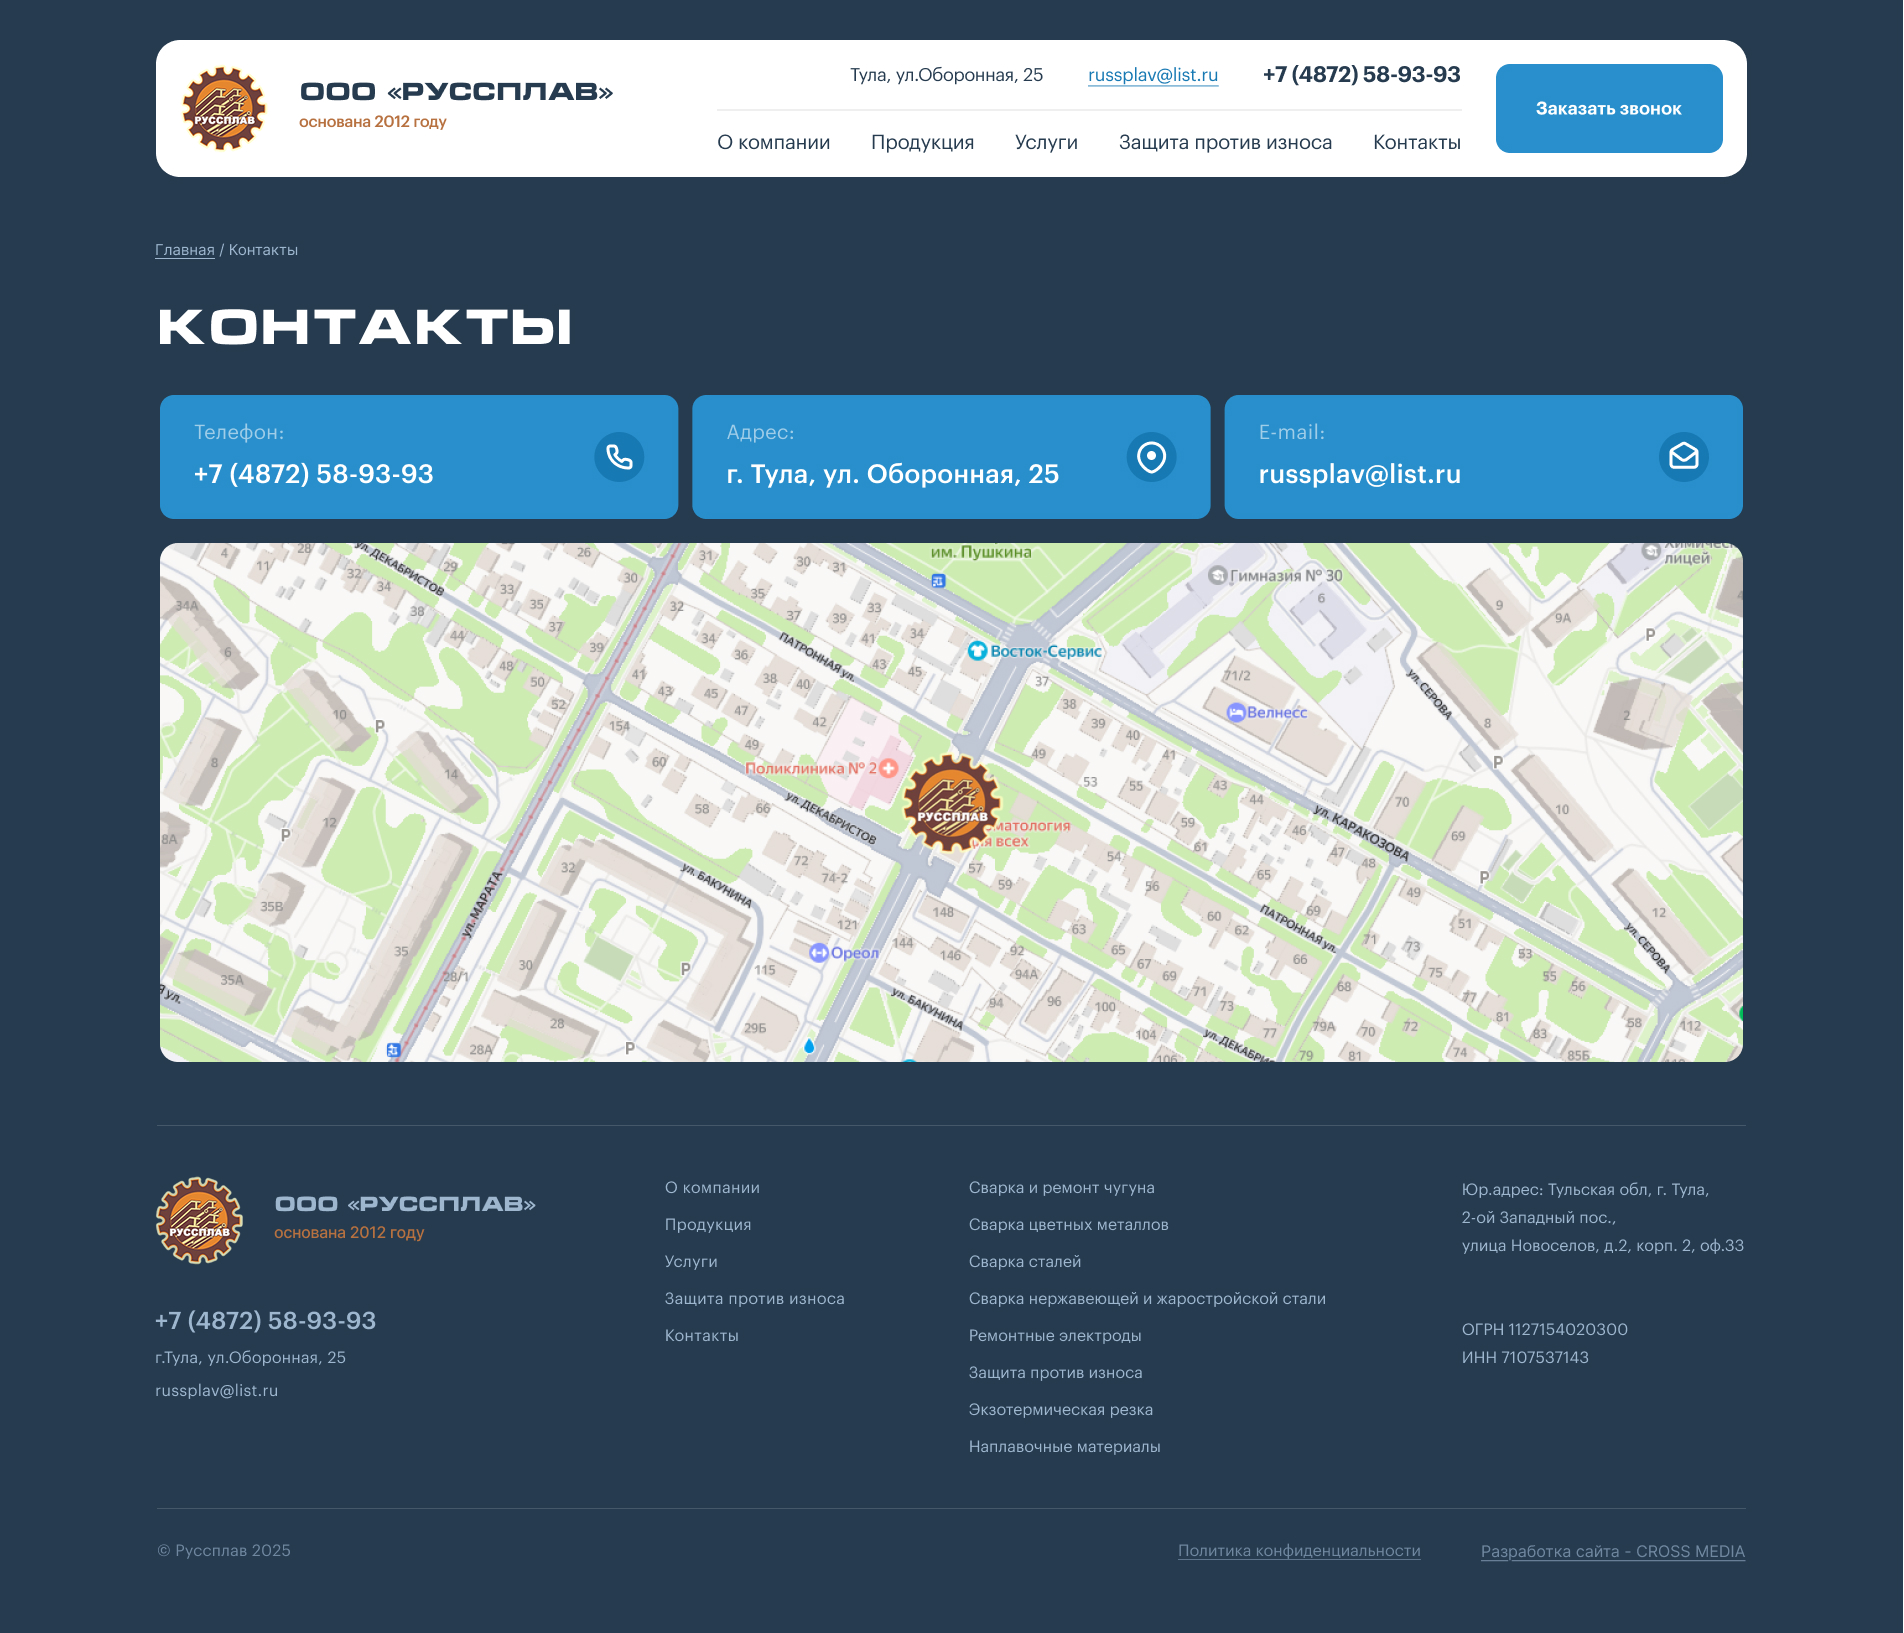Click ООО «РУССПЛАВ» title in footer

[x=405, y=1204]
